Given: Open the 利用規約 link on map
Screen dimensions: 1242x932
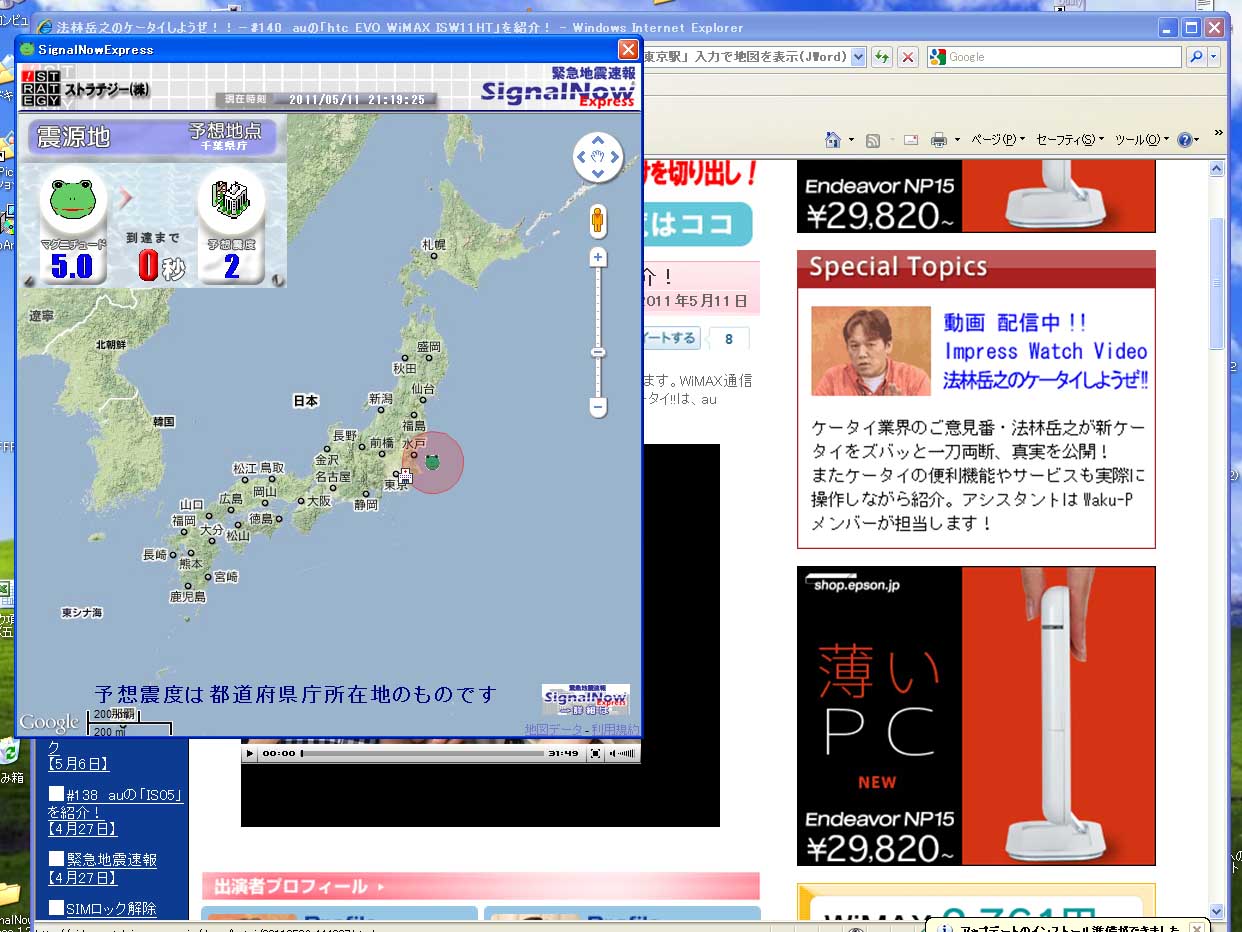Looking at the screenshot, I should point(615,729).
